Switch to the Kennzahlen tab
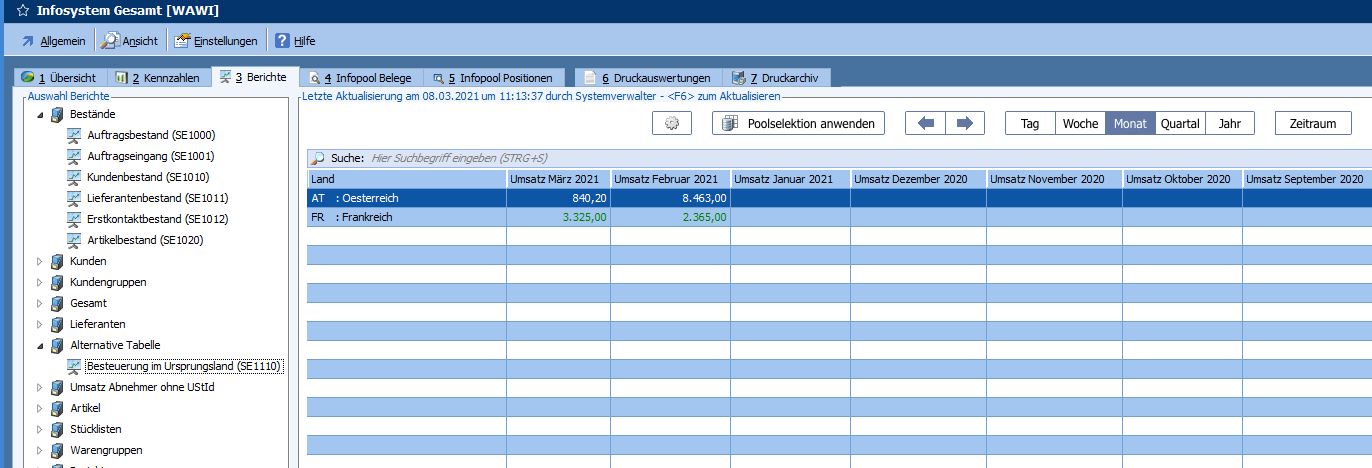The image size is (1372, 468). pos(158,77)
